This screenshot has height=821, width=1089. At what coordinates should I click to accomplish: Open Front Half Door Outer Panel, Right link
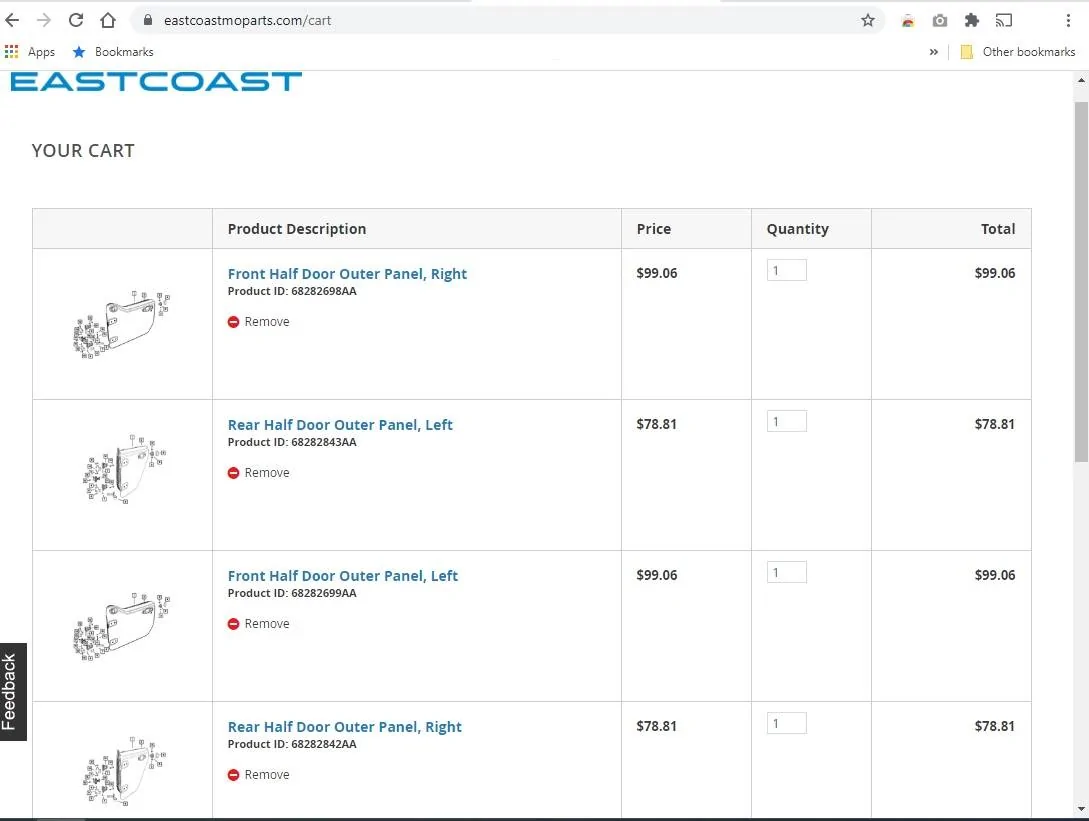(x=347, y=274)
